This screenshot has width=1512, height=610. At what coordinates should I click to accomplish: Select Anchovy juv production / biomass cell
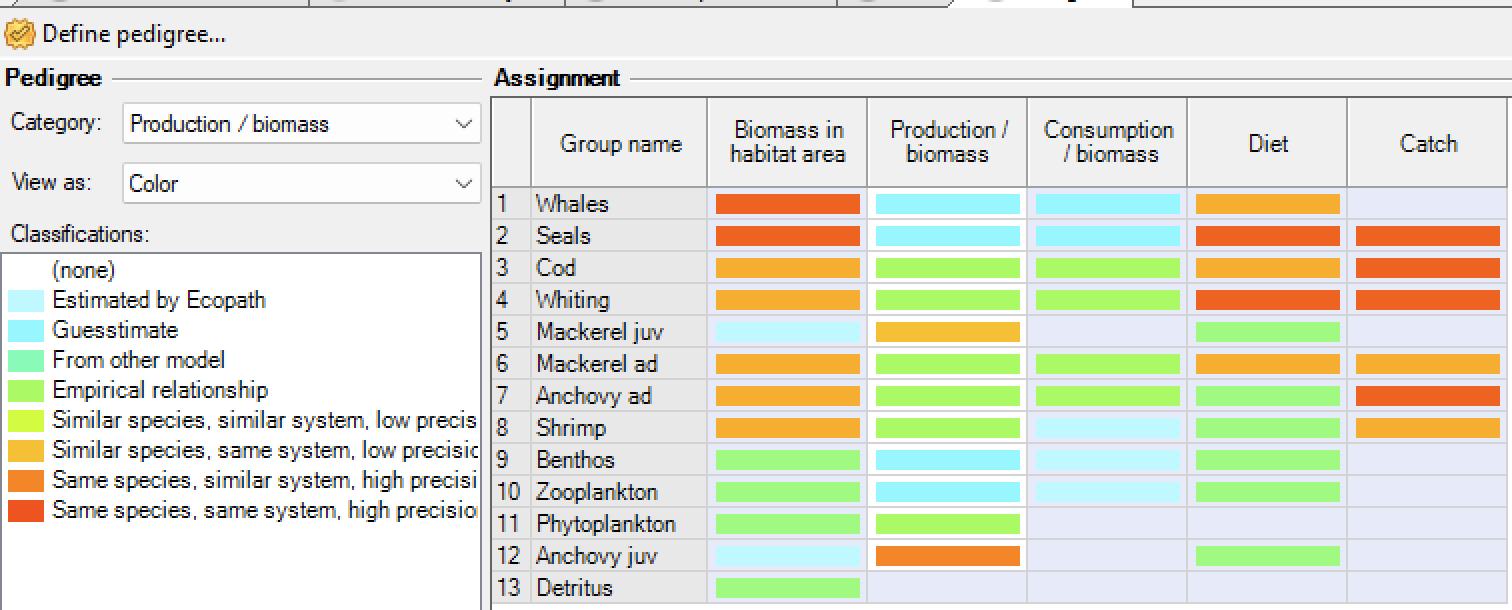pos(947,556)
